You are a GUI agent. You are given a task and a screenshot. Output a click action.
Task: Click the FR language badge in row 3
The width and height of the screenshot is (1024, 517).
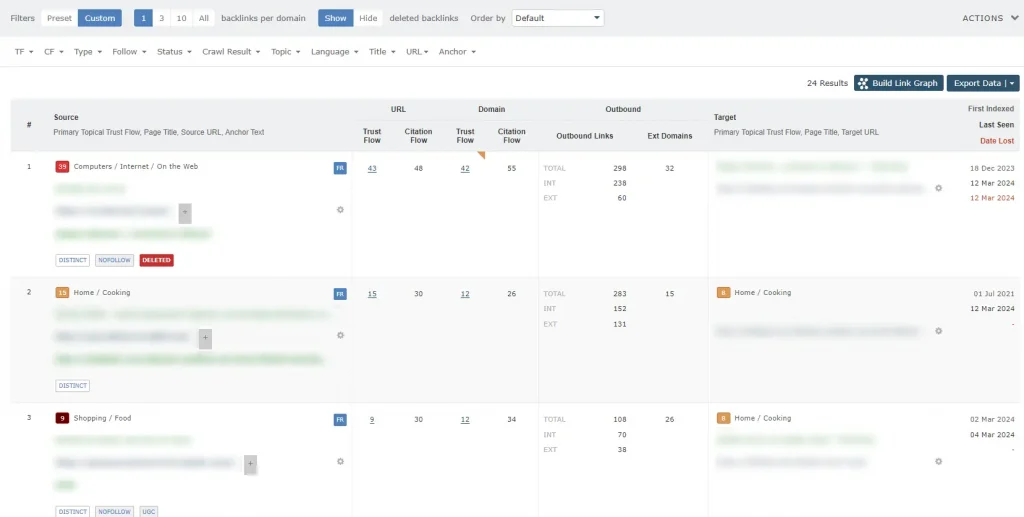click(340, 420)
